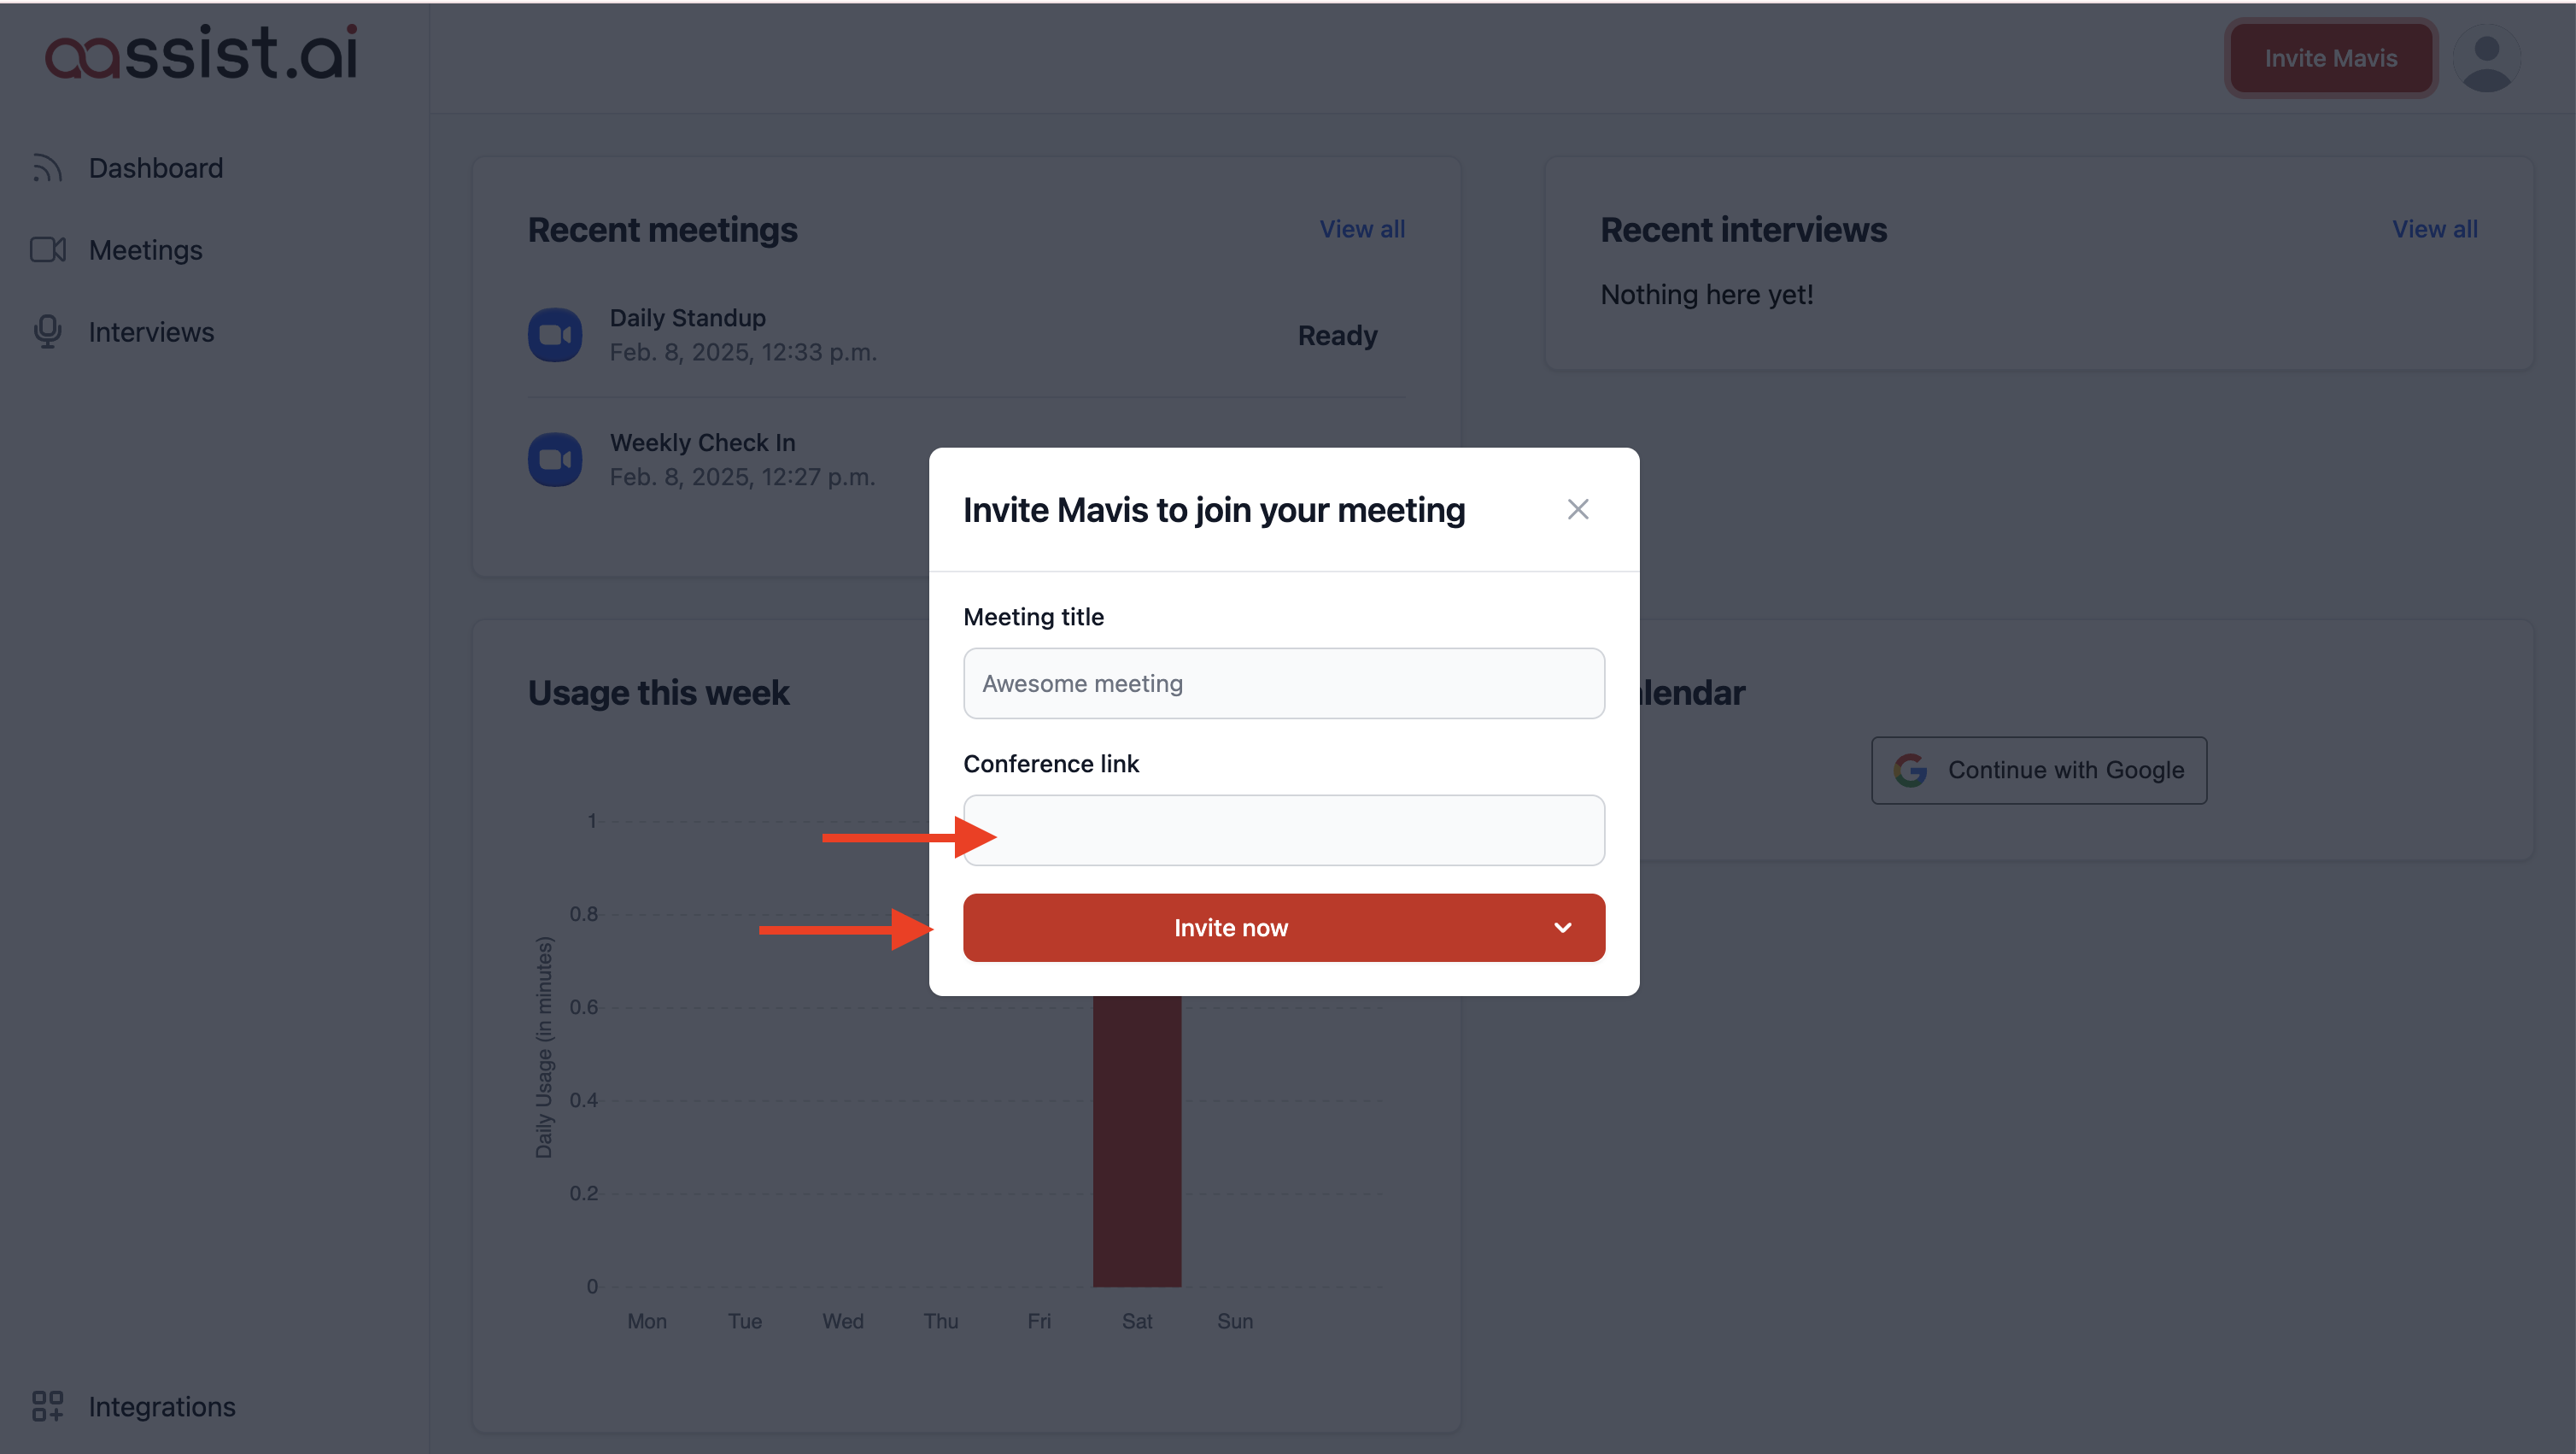Click the Meetings camera icon
2576x1454 pixels.
point(47,250)
